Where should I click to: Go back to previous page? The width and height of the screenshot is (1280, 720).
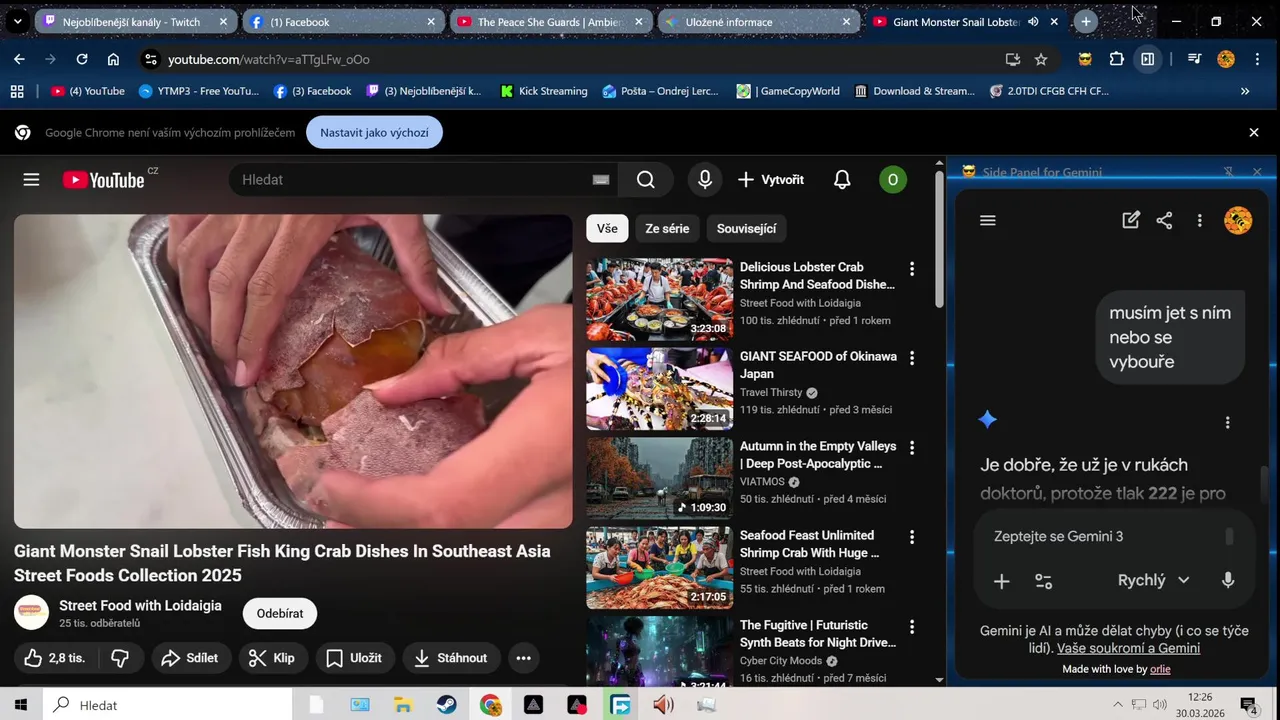coord(19,59)
